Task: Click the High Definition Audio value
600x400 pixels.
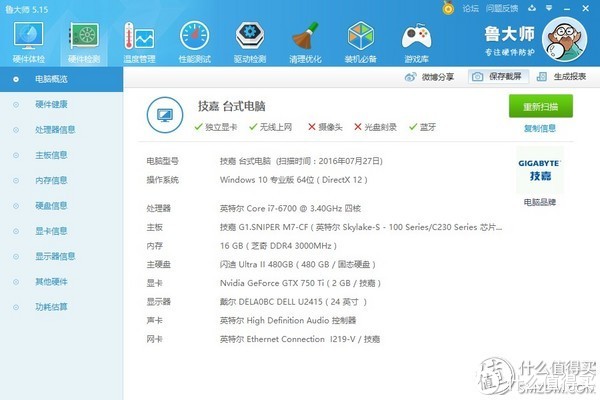Action: point(288,320)
